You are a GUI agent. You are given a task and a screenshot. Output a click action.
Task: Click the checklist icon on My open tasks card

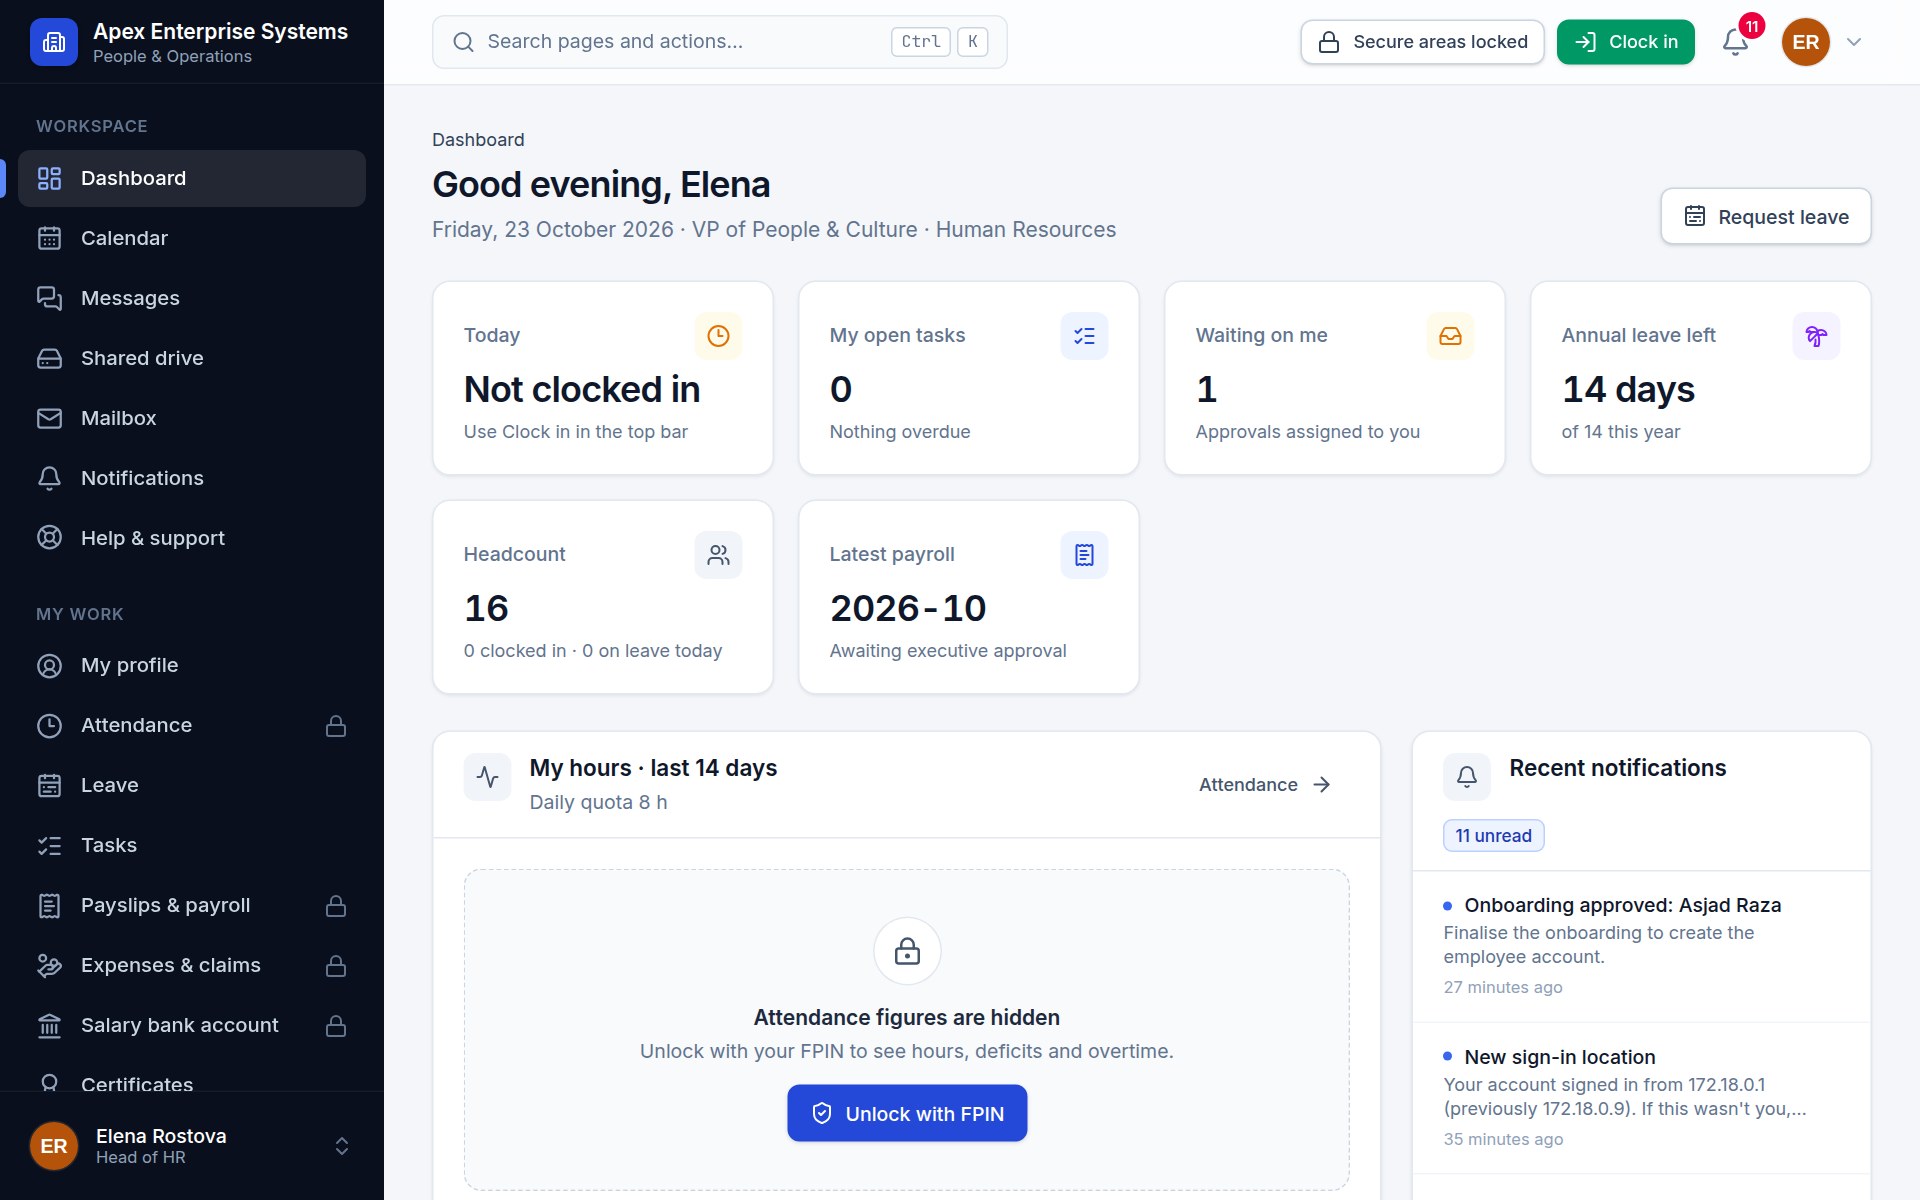(x=1084, y=336)
